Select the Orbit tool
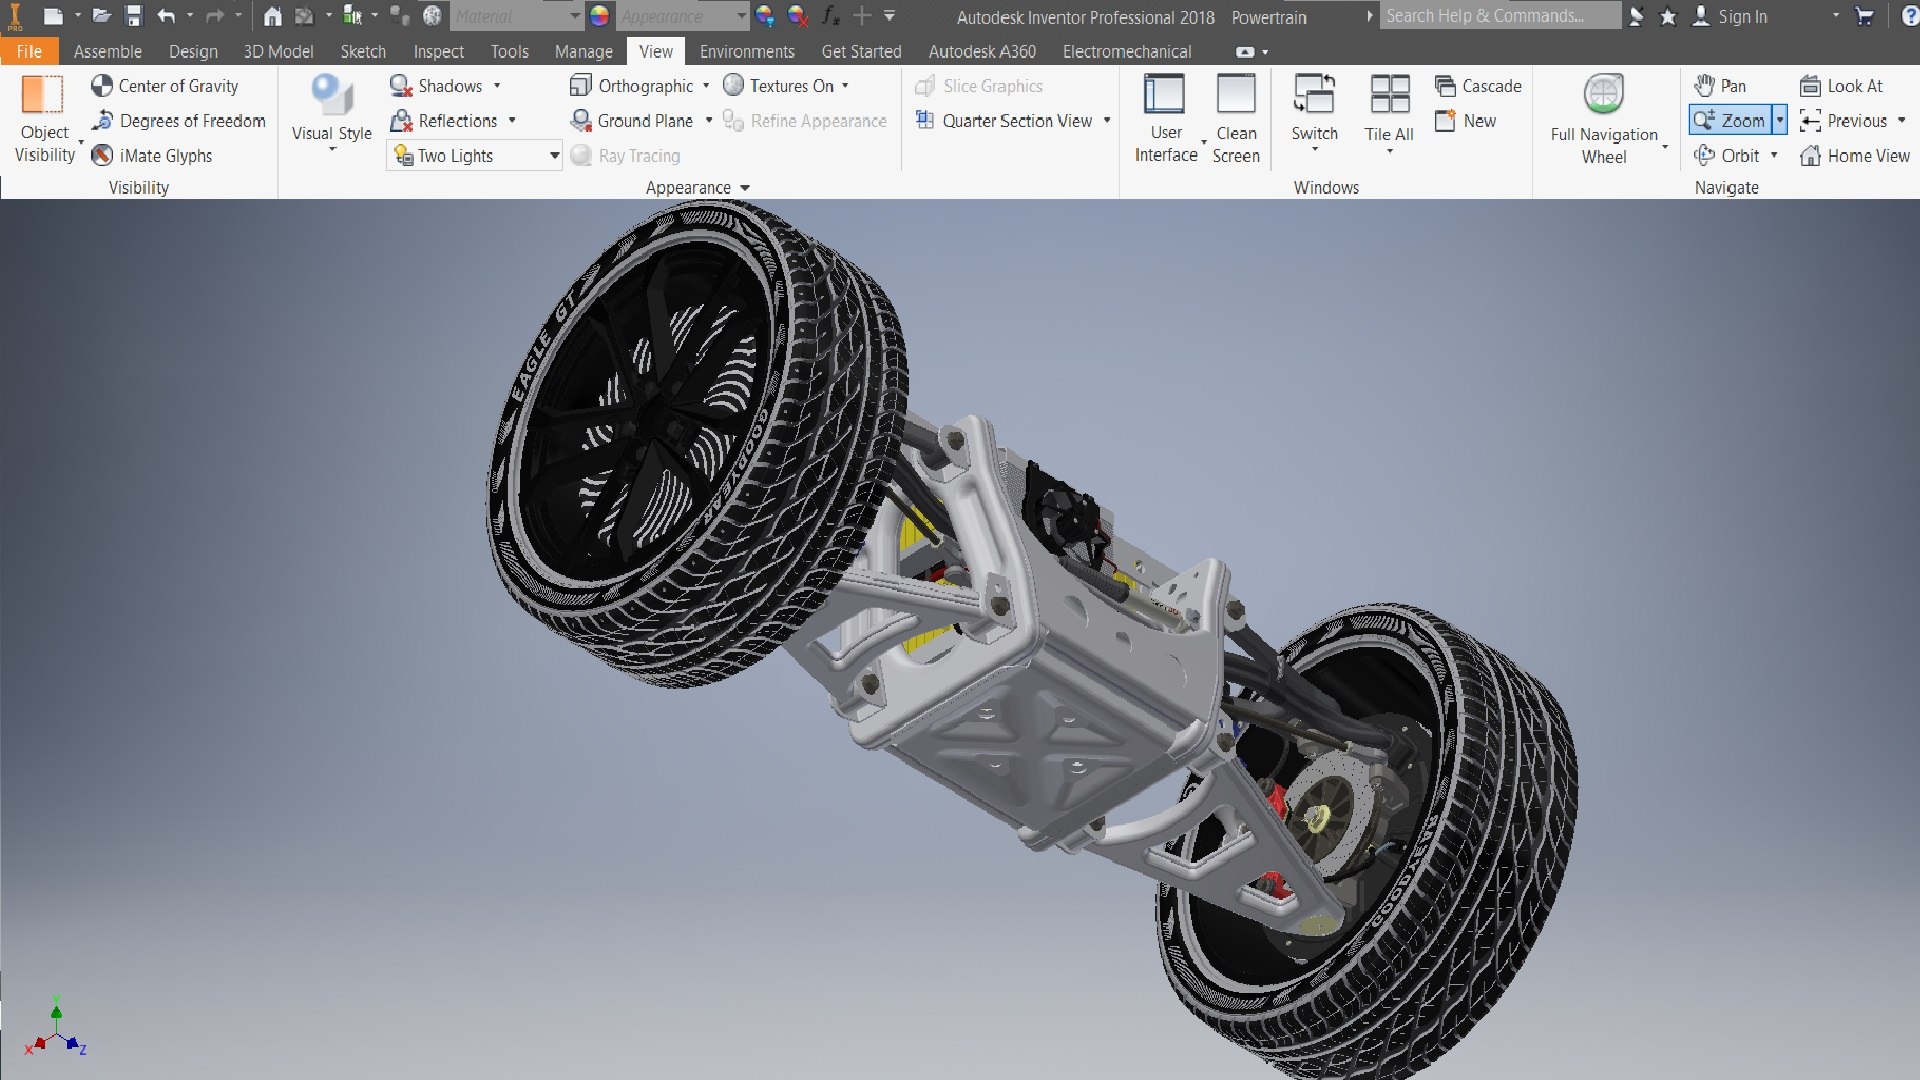This screenshot has height=1080, width=1920. click(x=1727, y=156)
